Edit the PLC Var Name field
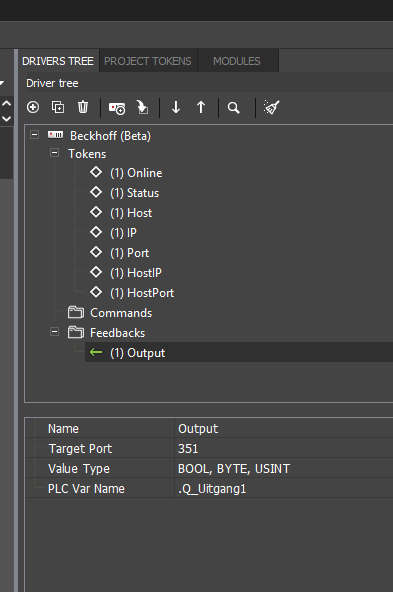This screenshot has height=592, width=393. pyautogui.click(x=285, y=489)
